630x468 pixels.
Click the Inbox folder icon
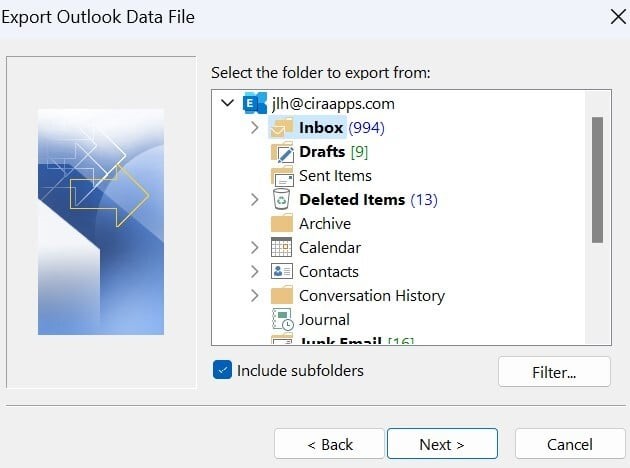coord(282,127)
